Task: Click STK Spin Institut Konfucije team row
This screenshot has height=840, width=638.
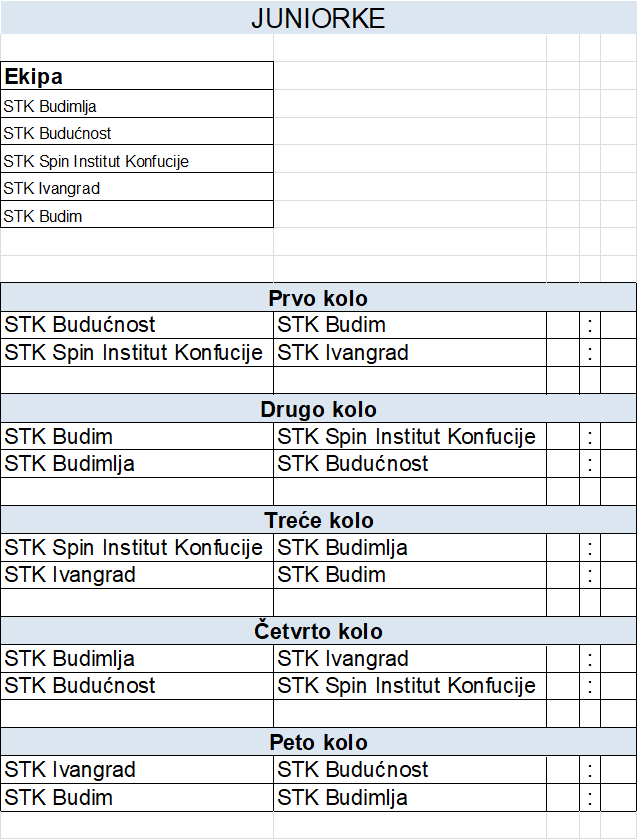Action: coord(137,159)
